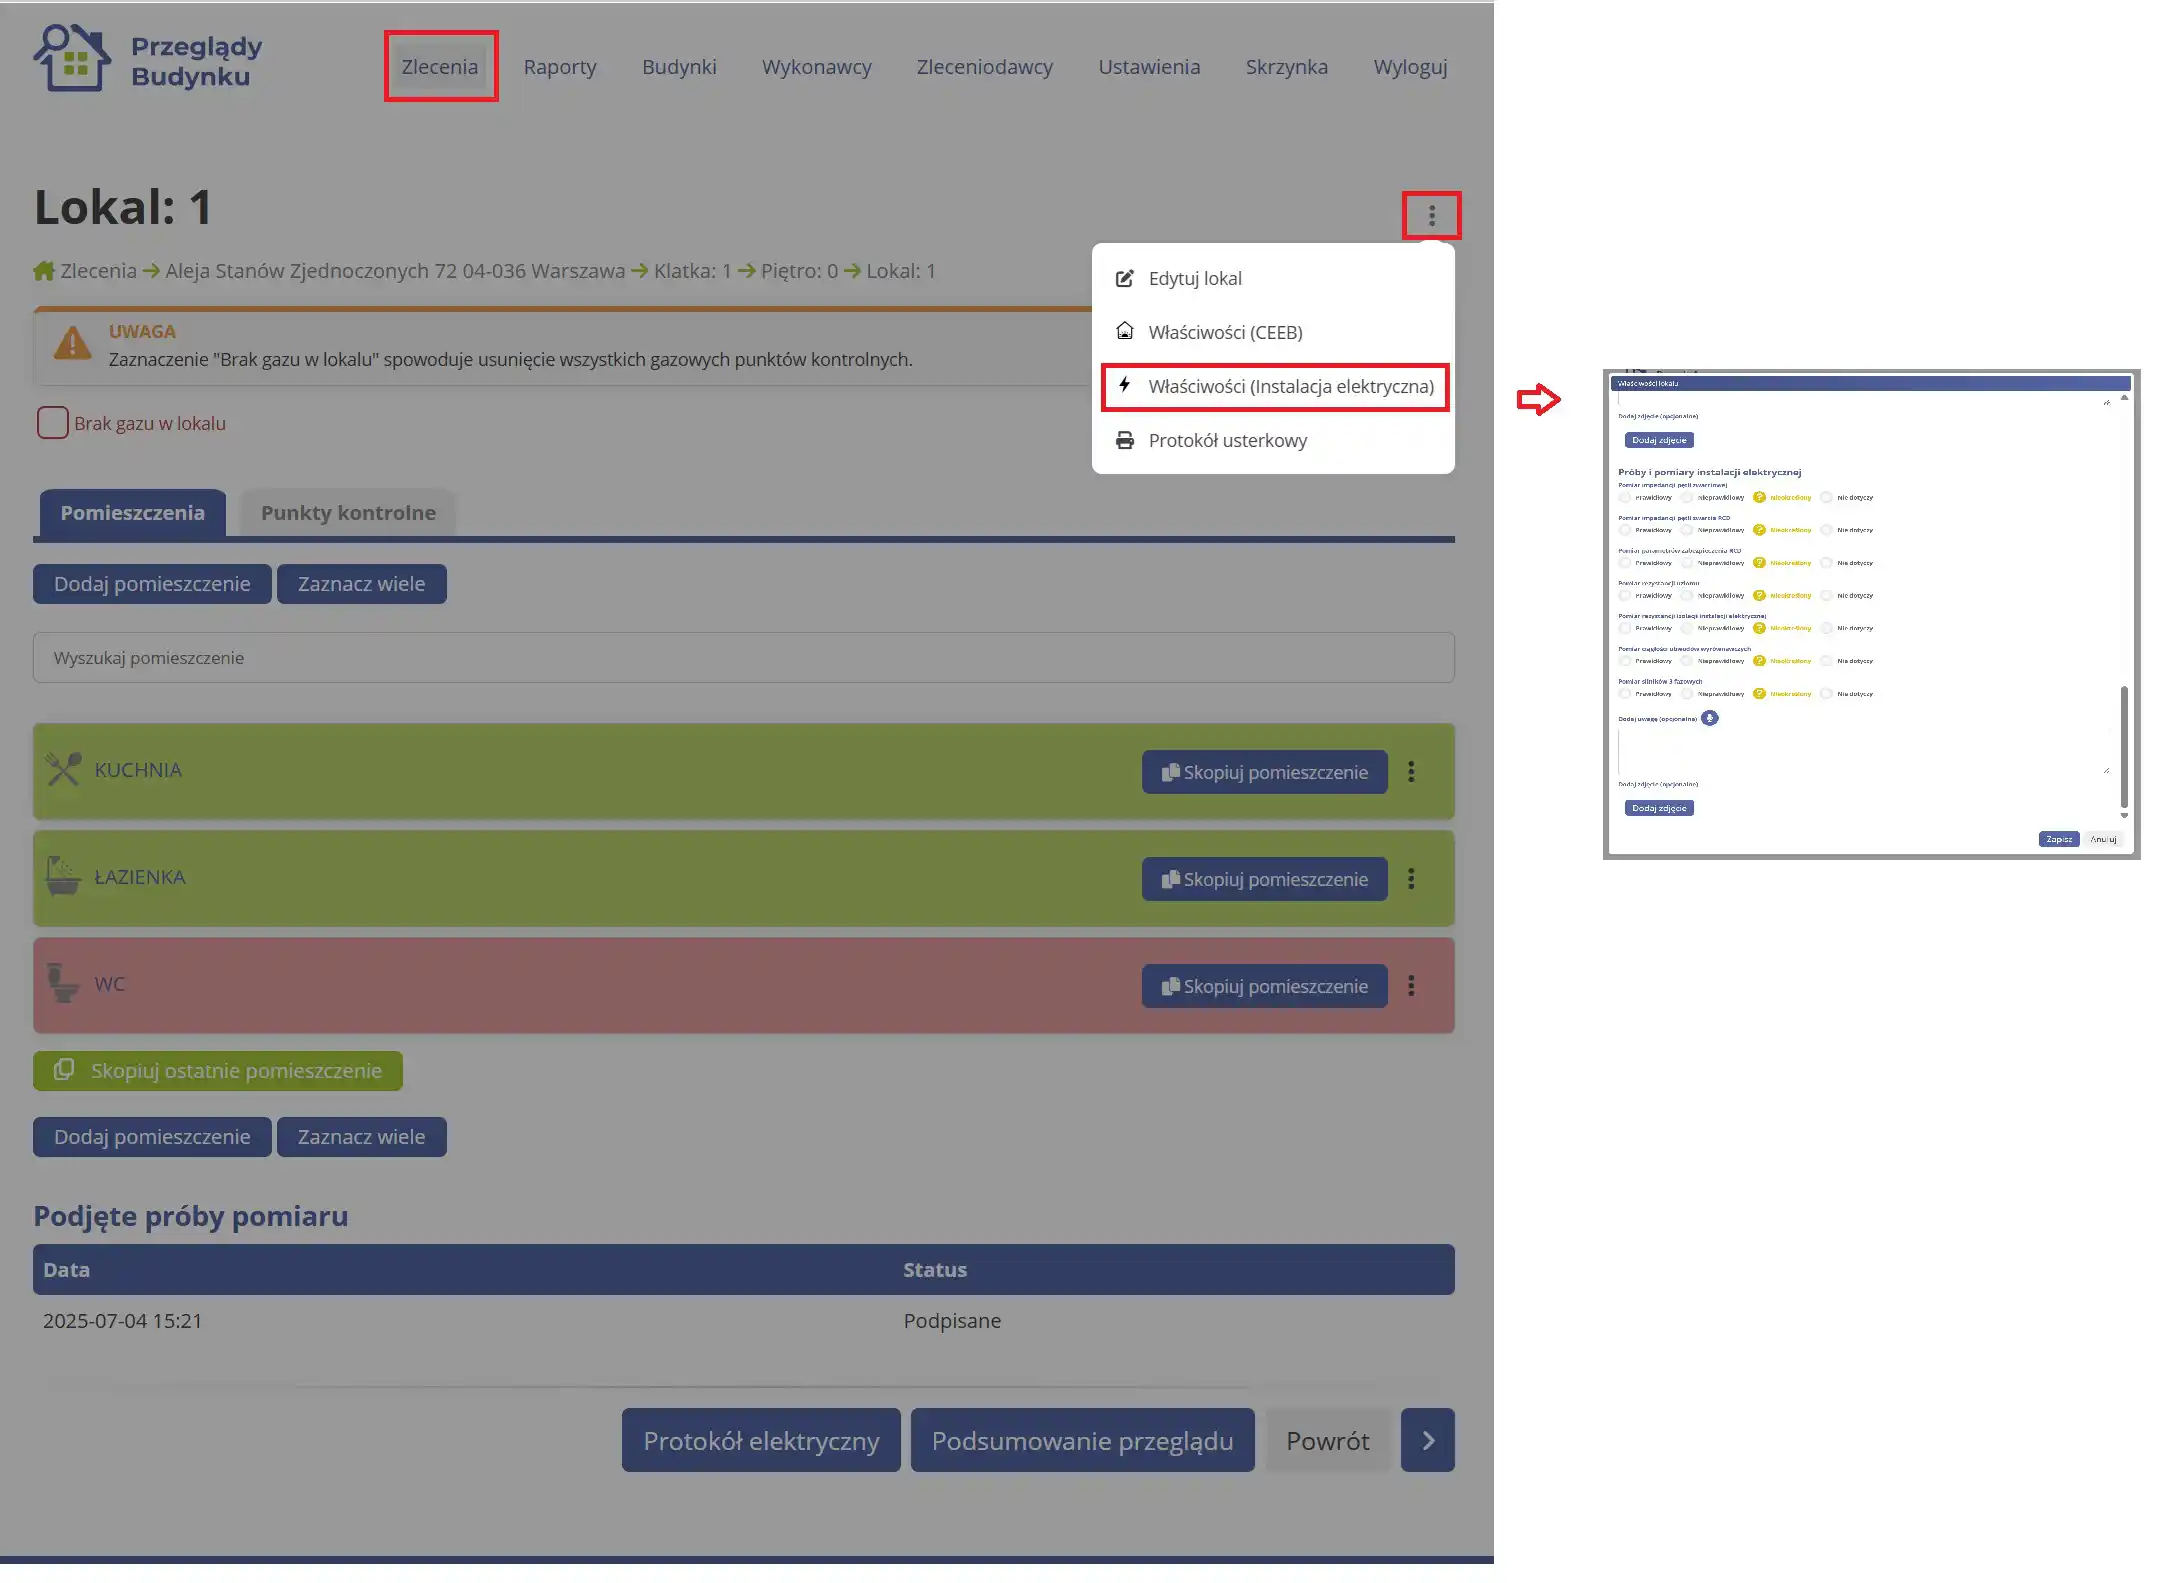Screen dimensions: 2175x1583
Task: Click the Podsumowanie przeglądu button
Action: (x=1082, y=1440)
